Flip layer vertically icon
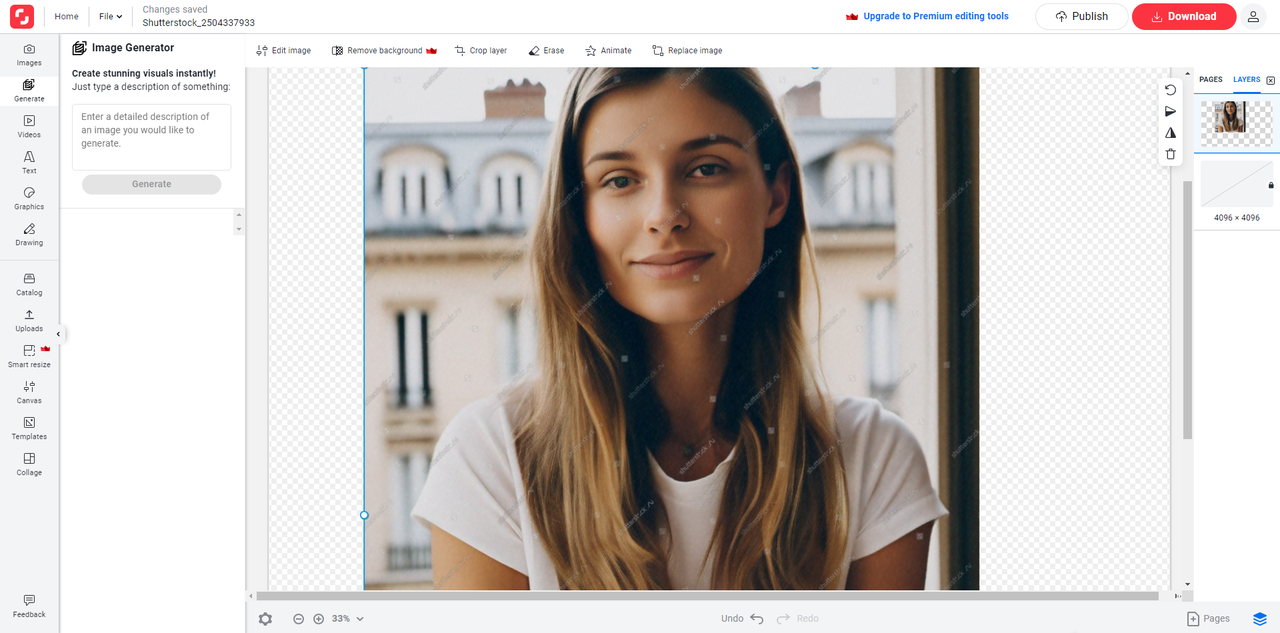 click(1171, 111)
